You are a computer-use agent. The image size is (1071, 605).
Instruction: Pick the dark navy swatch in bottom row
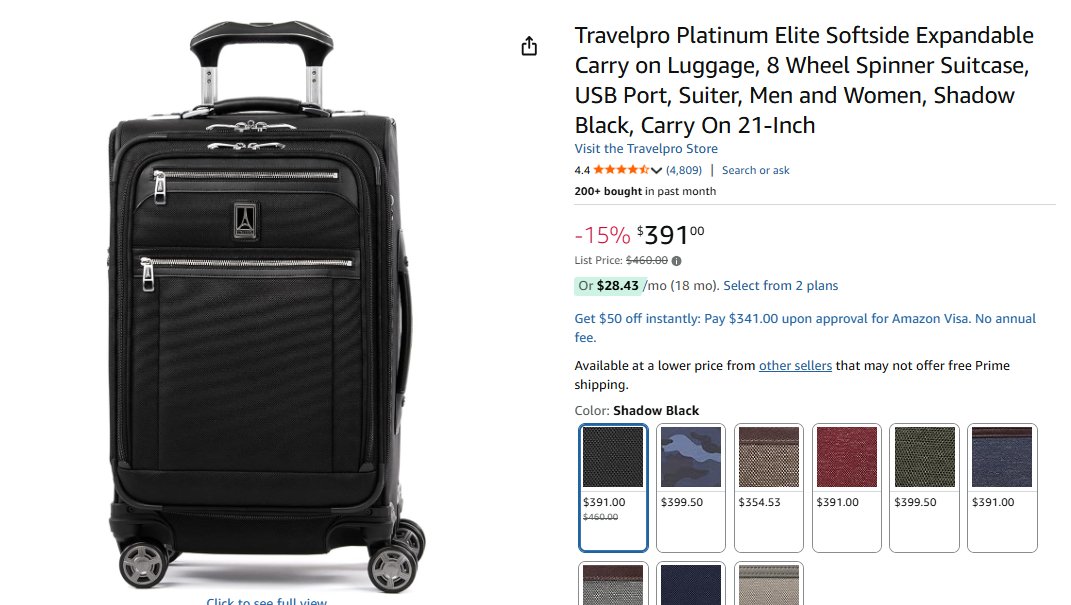tap(691, 584)
